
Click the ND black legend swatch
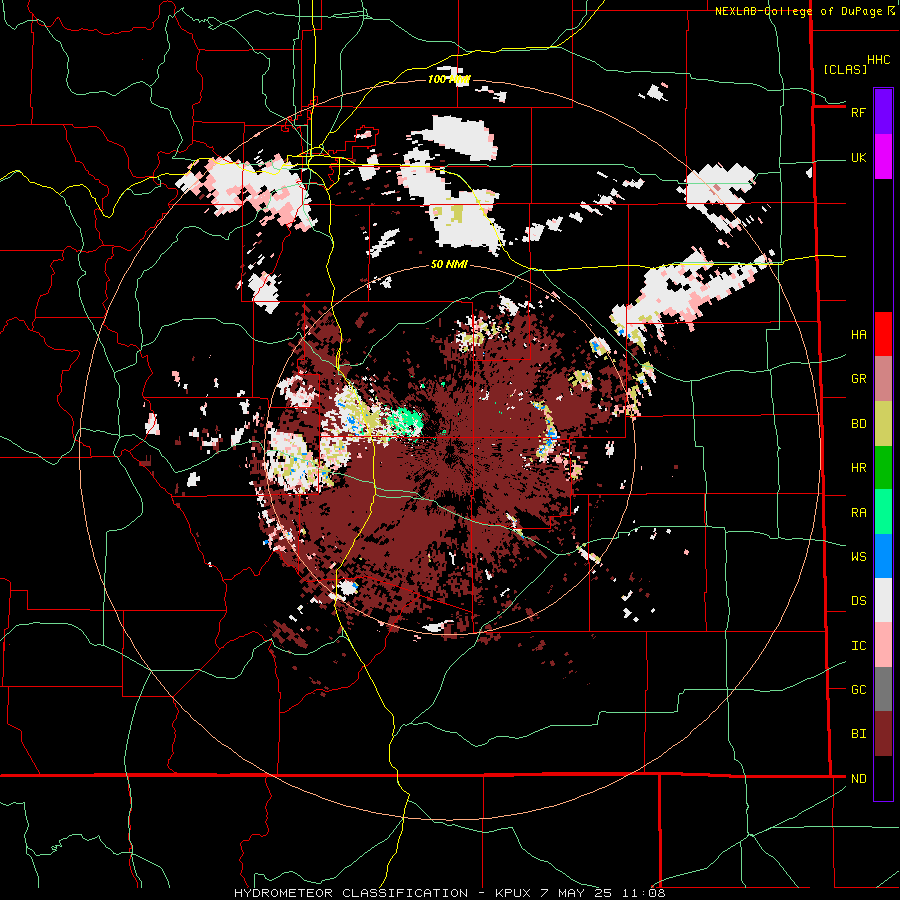pos(883,778)
